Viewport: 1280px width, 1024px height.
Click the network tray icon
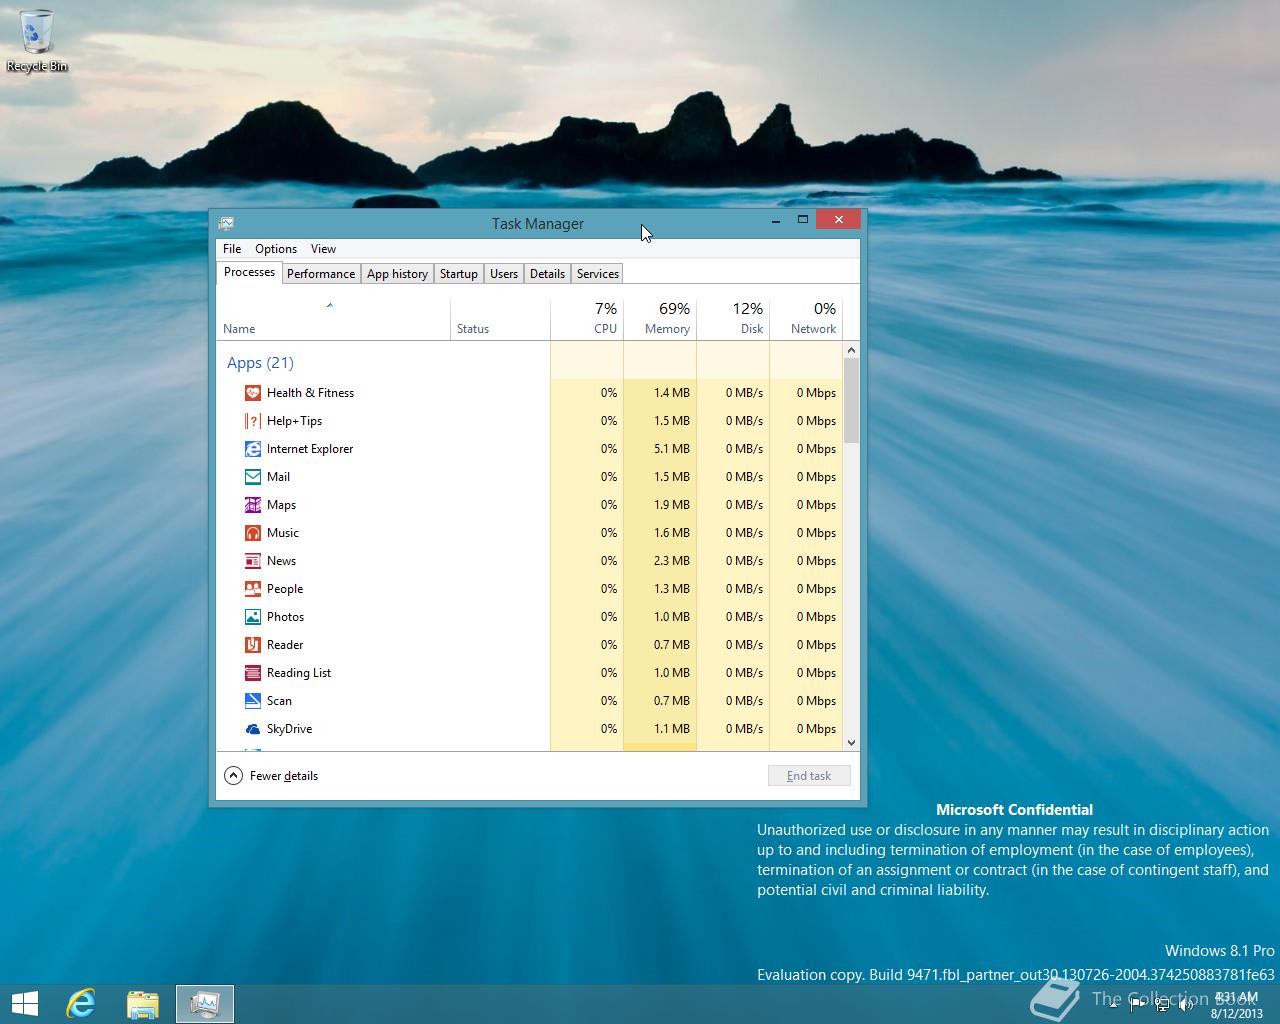(x=1162, y=1005)
